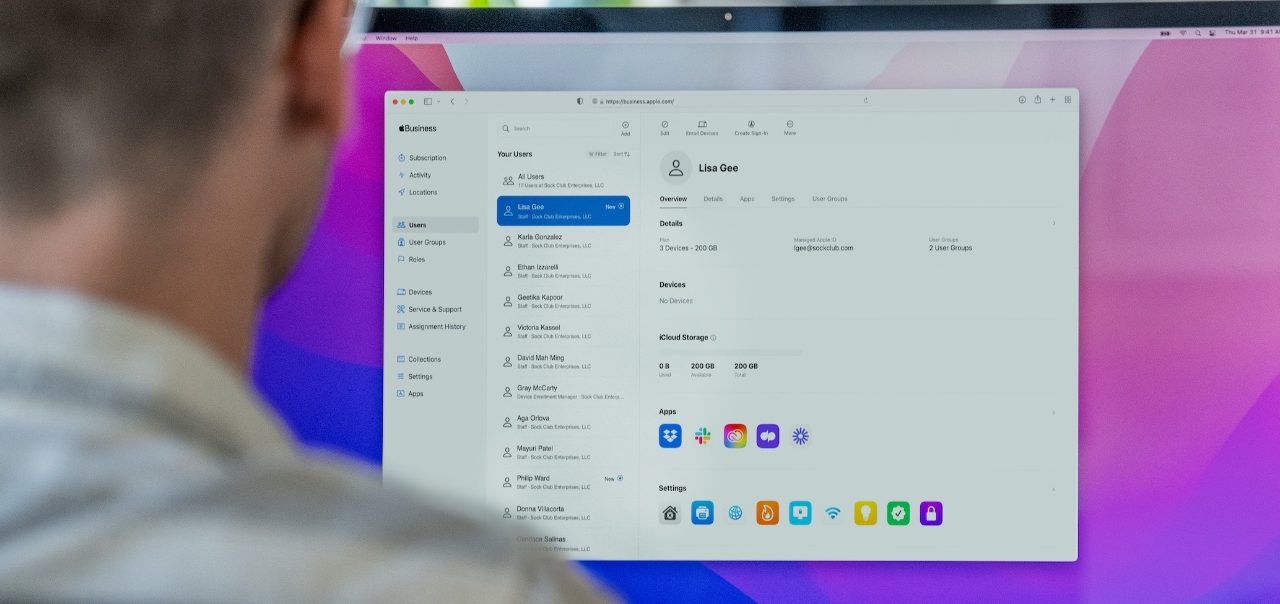1280x604 pixels.
Task: Open the Dropbox app icon
Action: point(670,436)
